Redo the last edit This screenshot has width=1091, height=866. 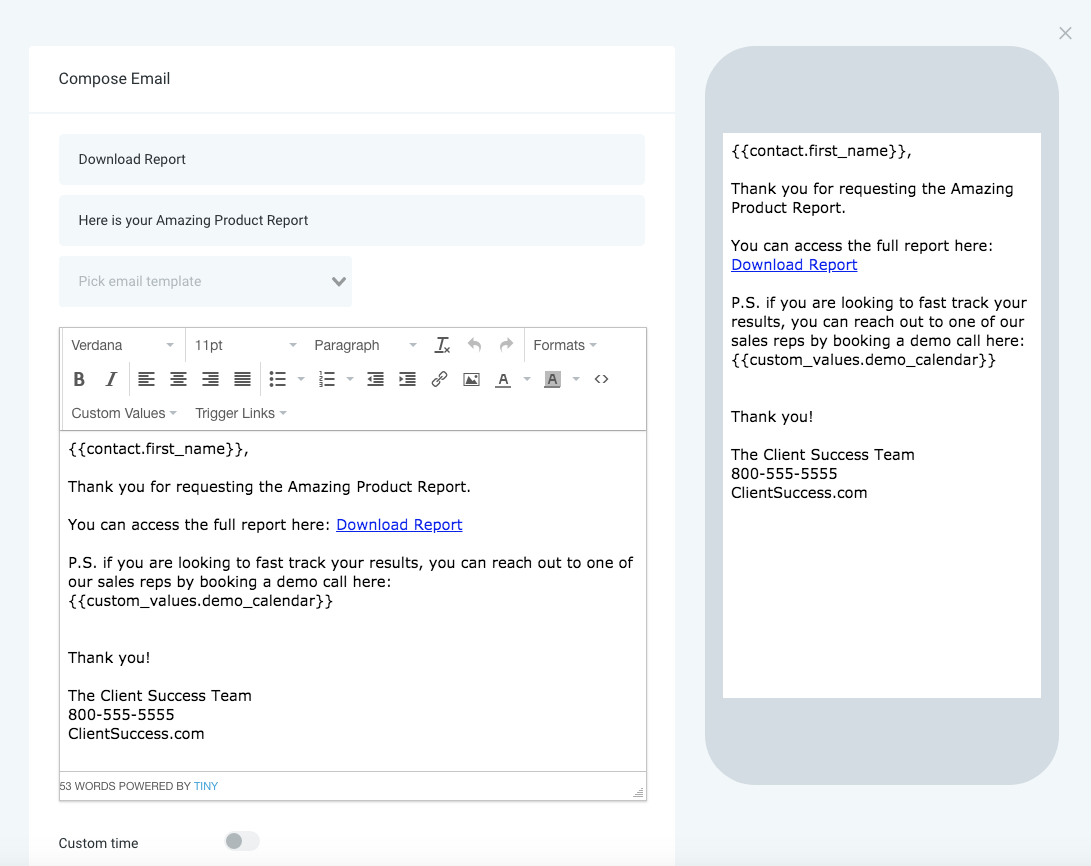coord(507,345)
